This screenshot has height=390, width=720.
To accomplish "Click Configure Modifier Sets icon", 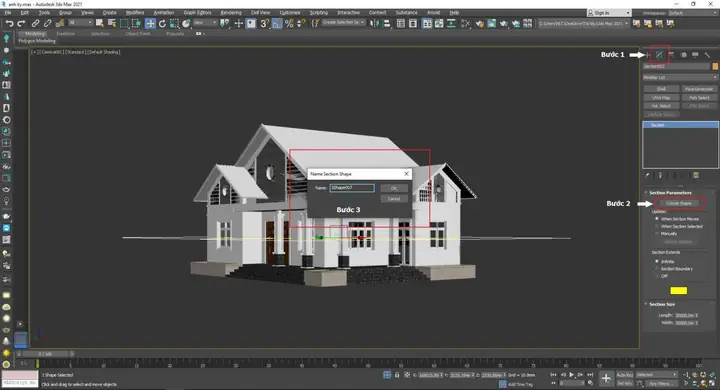I will (x=696, y=175).
